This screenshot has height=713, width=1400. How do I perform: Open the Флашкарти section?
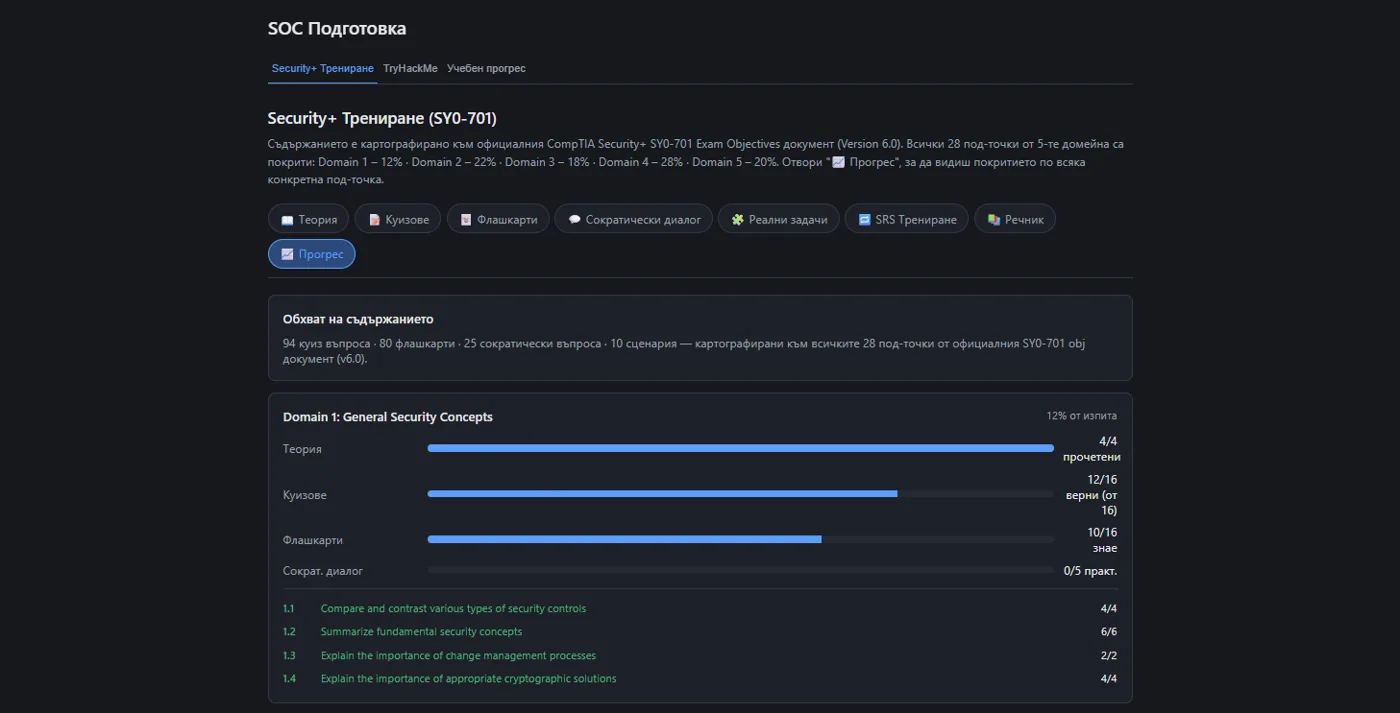click(498, 219)
